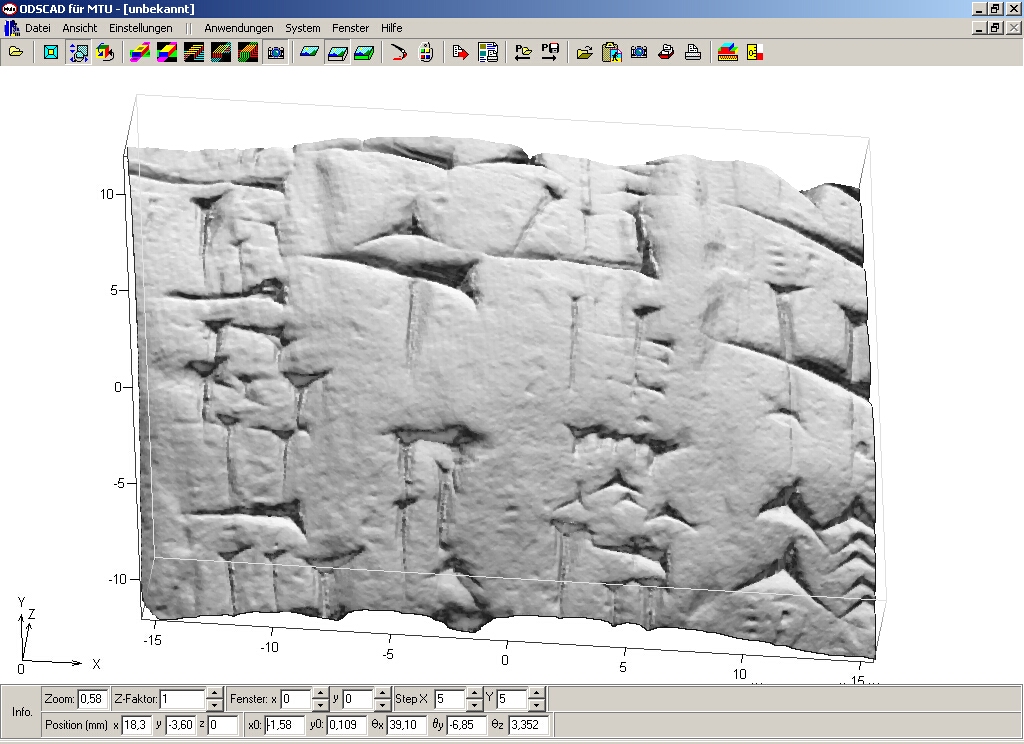Click the open file folder icon
The width and height of the screenshot is (1024, 744).
15,52
